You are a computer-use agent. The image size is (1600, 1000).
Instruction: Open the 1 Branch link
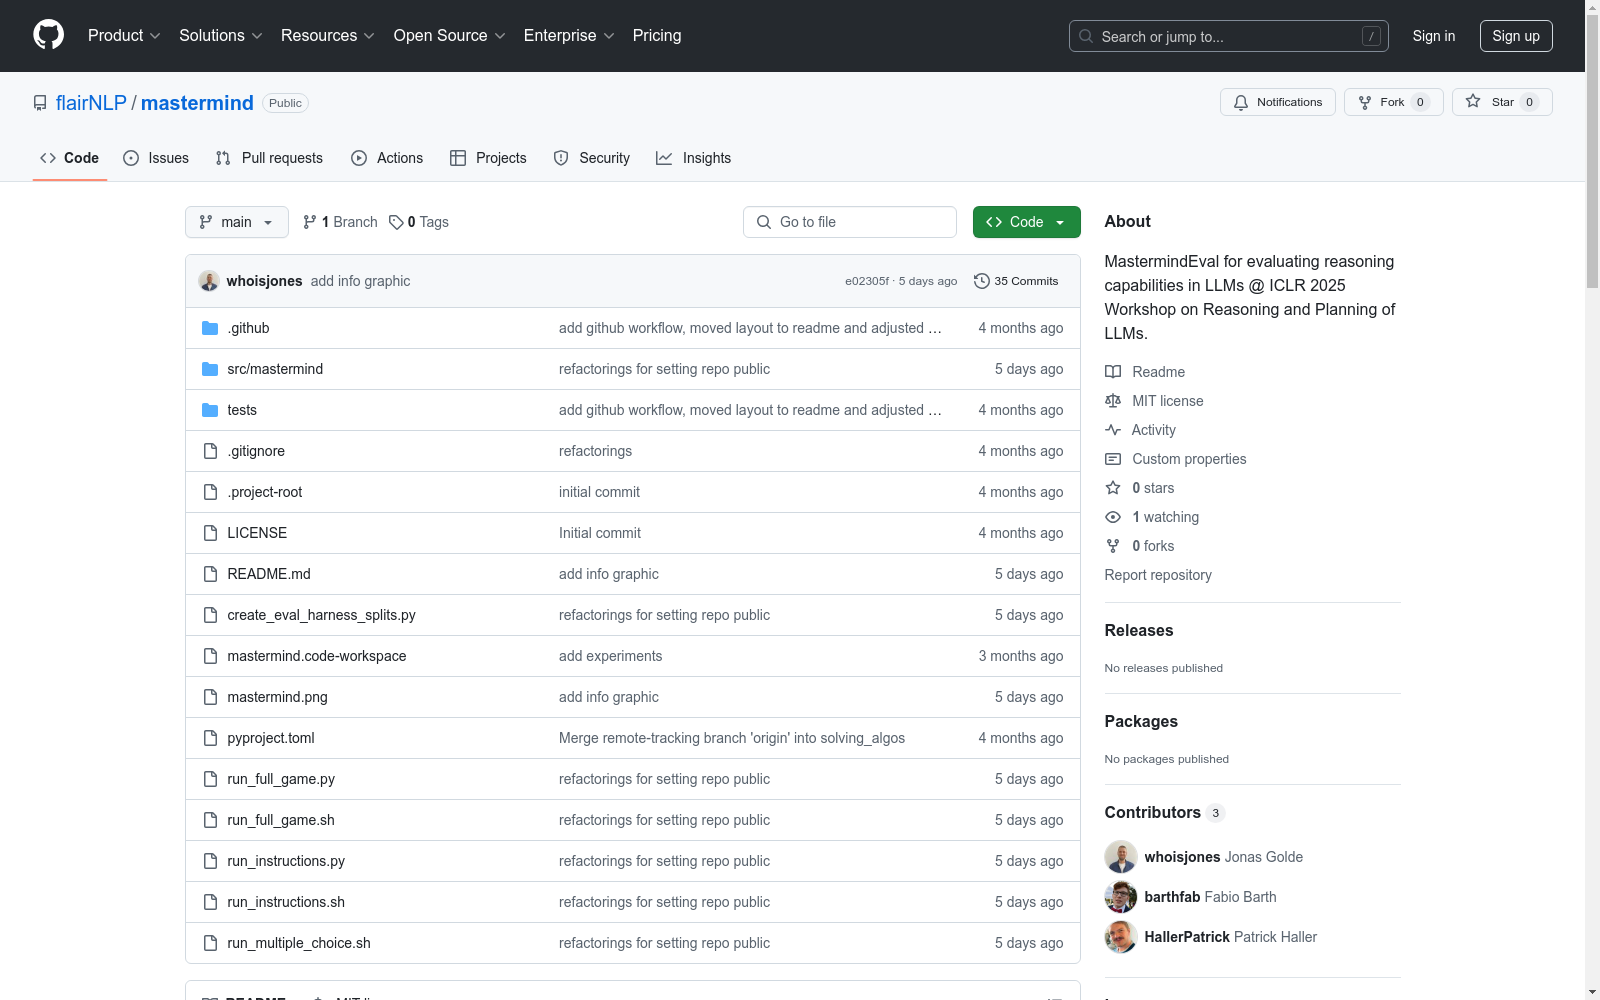[340, 222]
